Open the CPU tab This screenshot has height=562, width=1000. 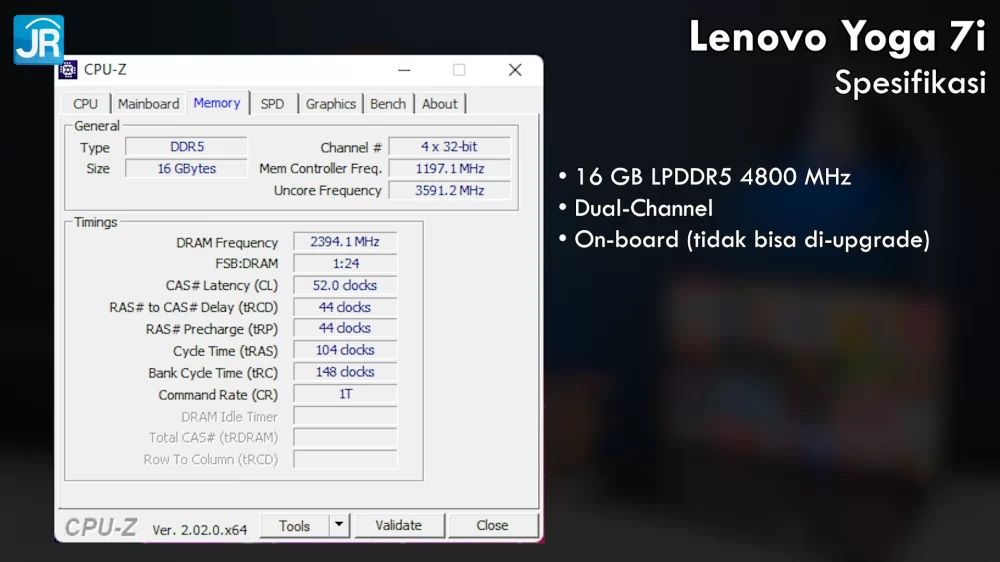point(85,104)
